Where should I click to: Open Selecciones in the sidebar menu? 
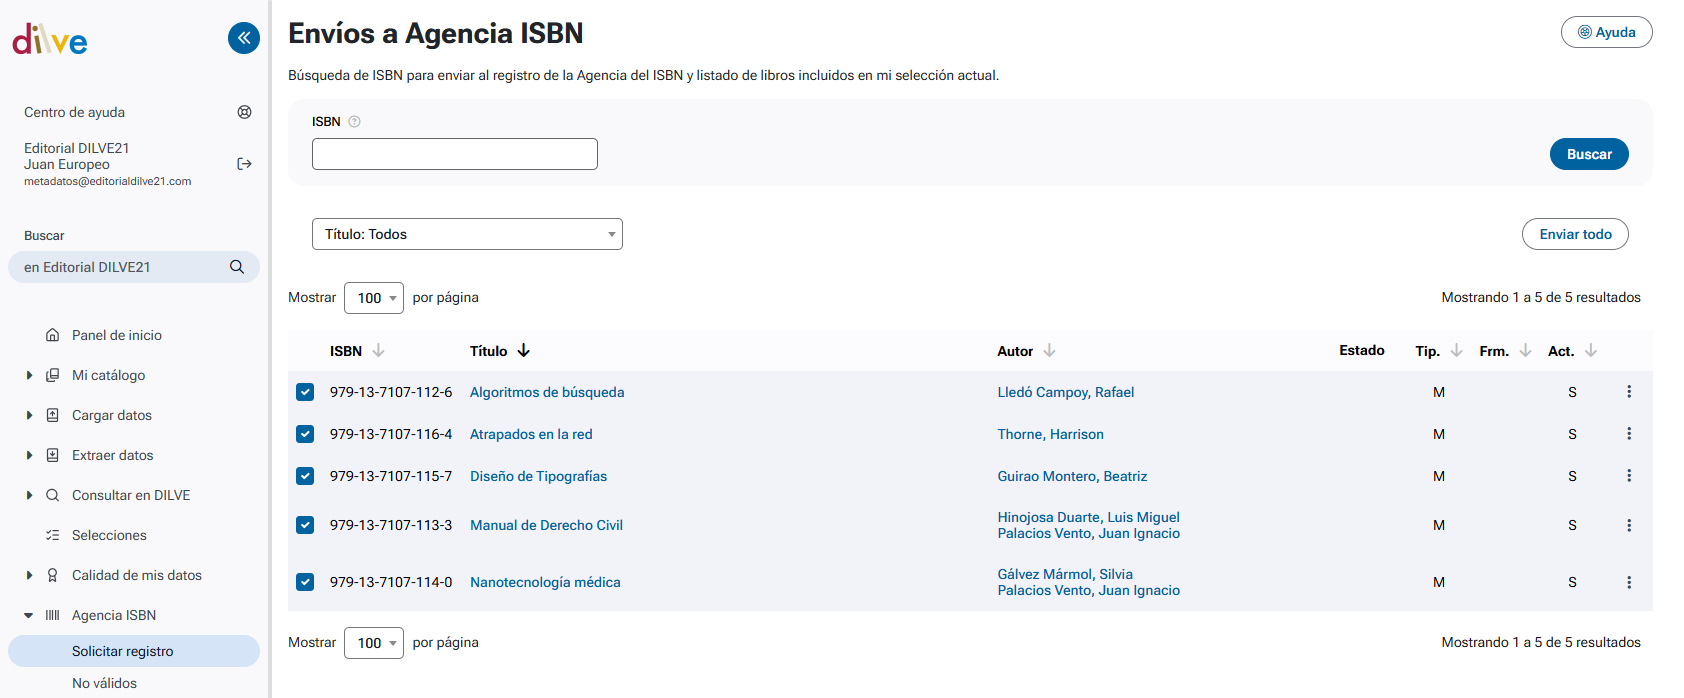[x=109, y=535]
